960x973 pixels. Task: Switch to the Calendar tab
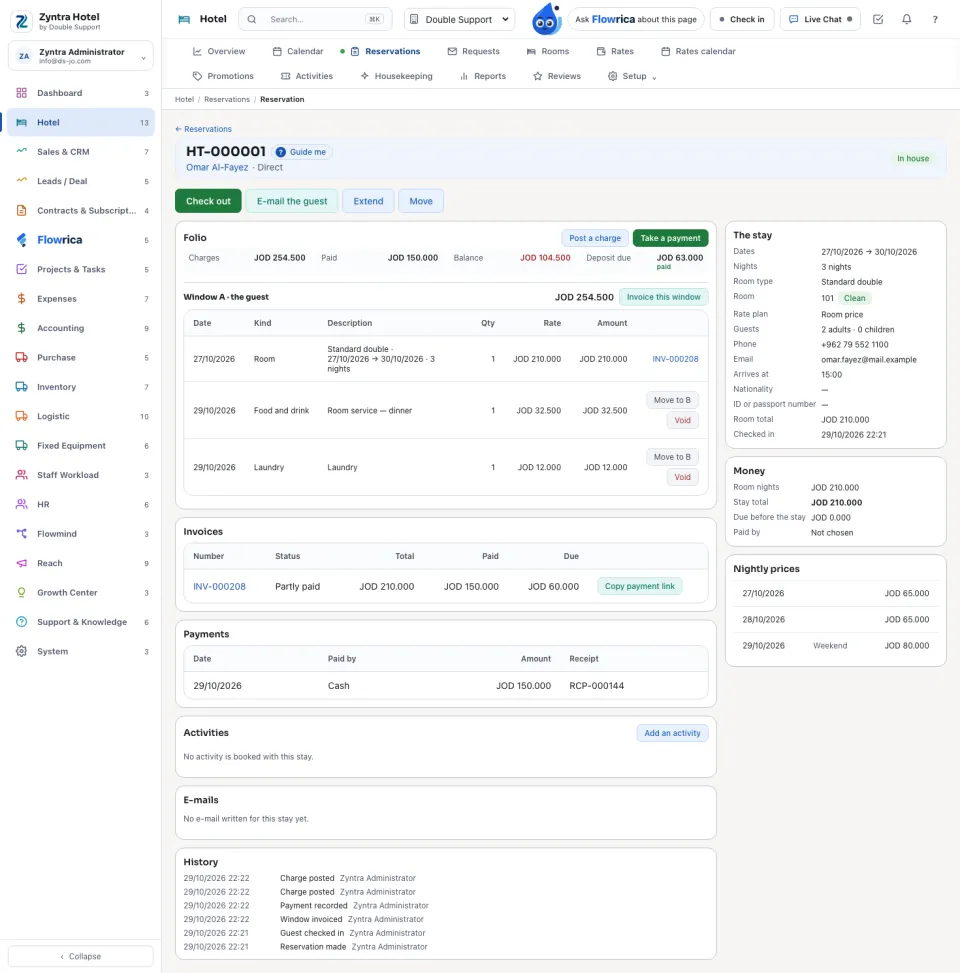click(298, 52)
